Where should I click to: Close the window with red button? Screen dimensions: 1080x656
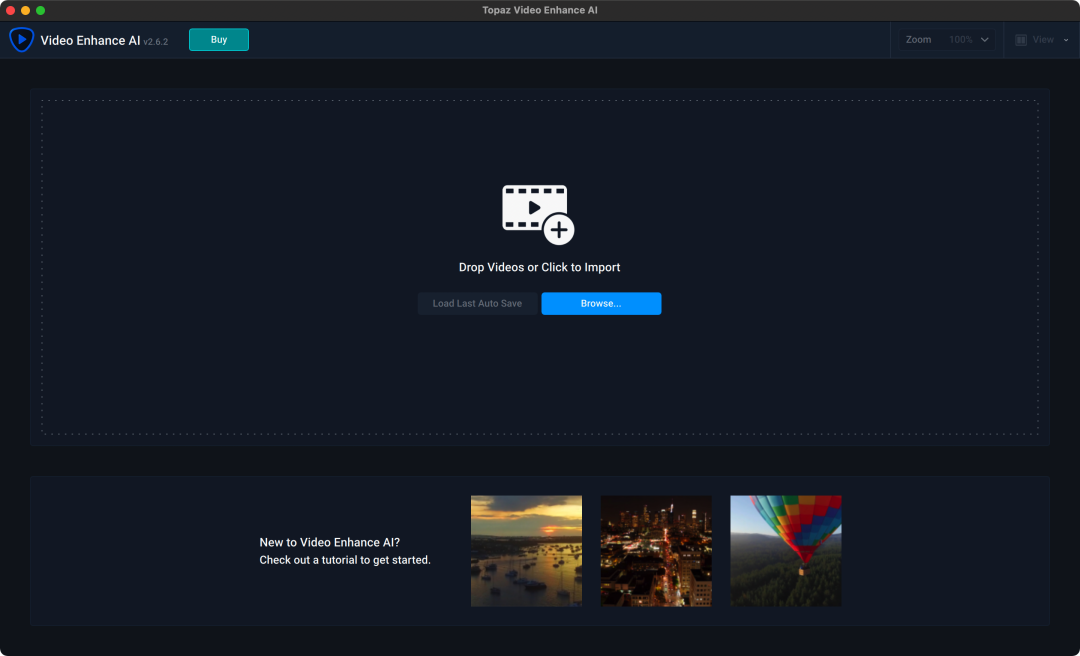click(x=10, y=10)
